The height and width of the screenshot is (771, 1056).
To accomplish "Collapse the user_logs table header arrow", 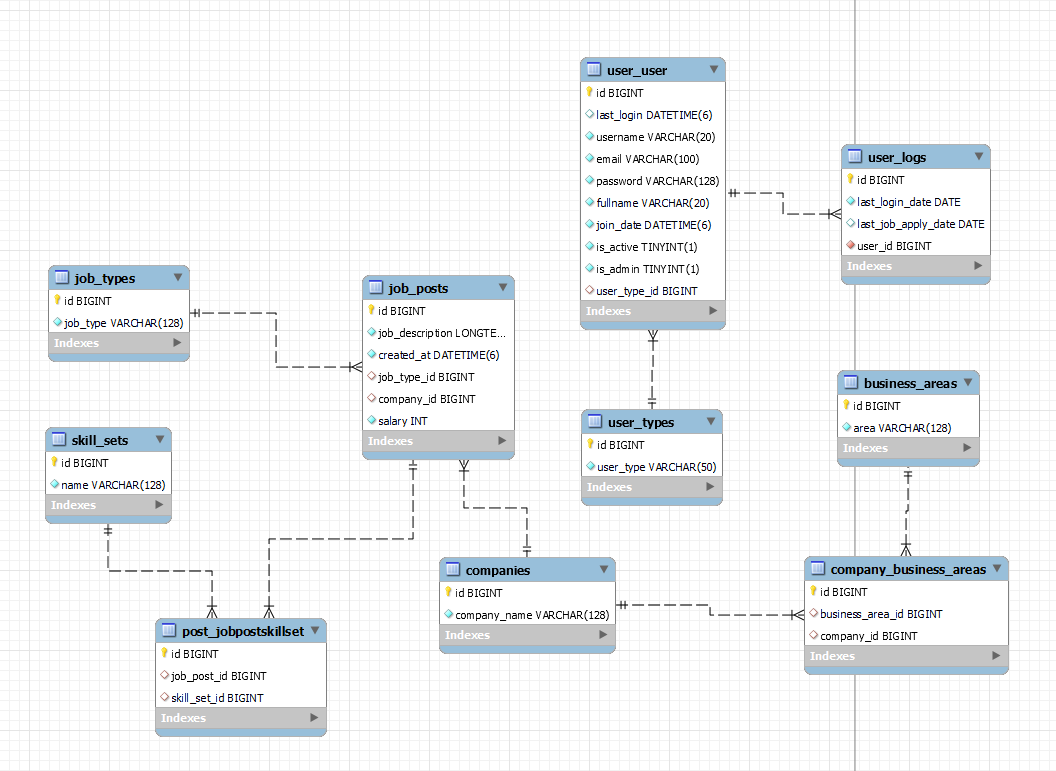I will click(979, 156).
